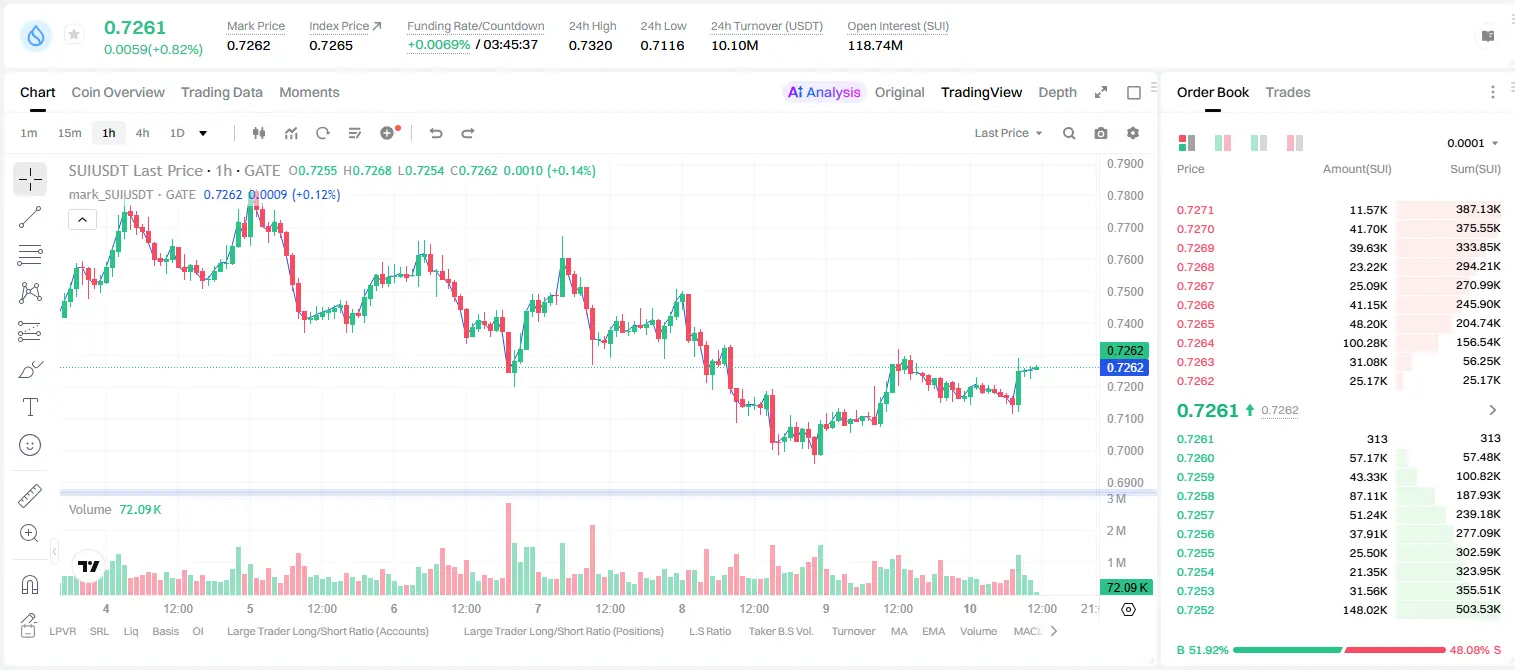Select the text annotation tool
The height and width of the screenshot is (670, 1515).
[x=30, y=407]
